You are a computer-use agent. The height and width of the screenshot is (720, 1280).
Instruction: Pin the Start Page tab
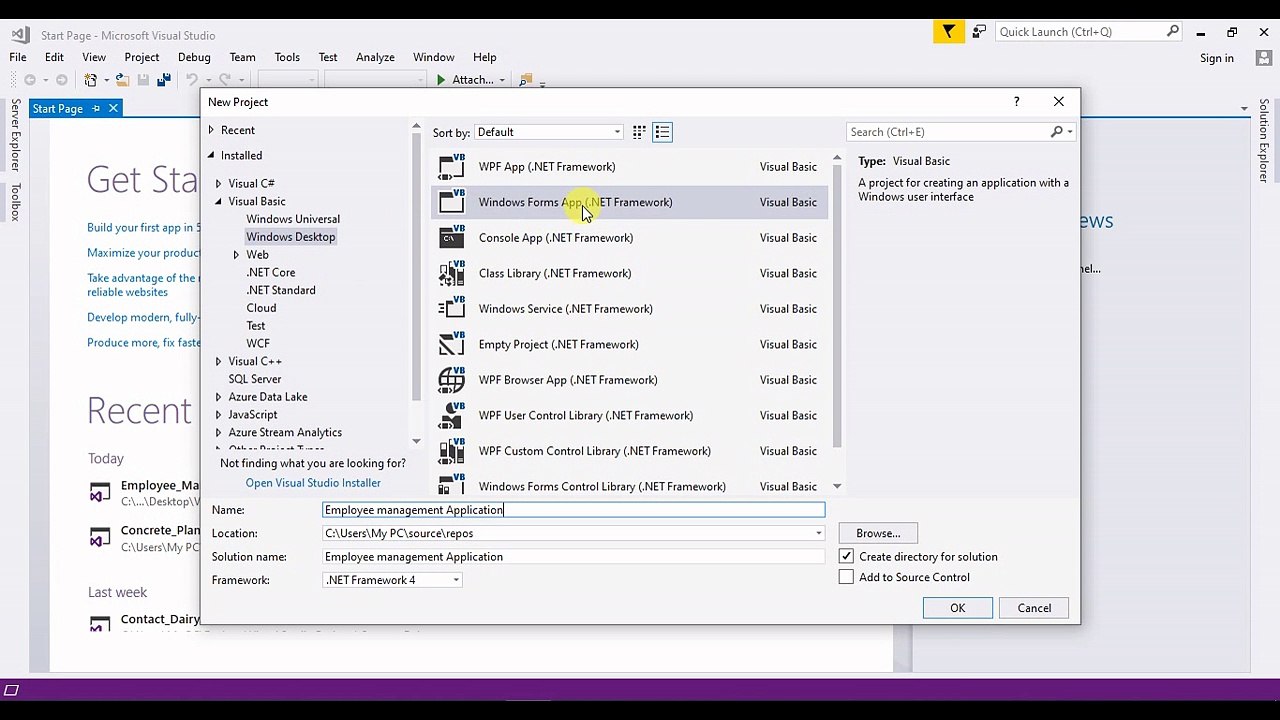pyautogui.click(x=96, y=108)
